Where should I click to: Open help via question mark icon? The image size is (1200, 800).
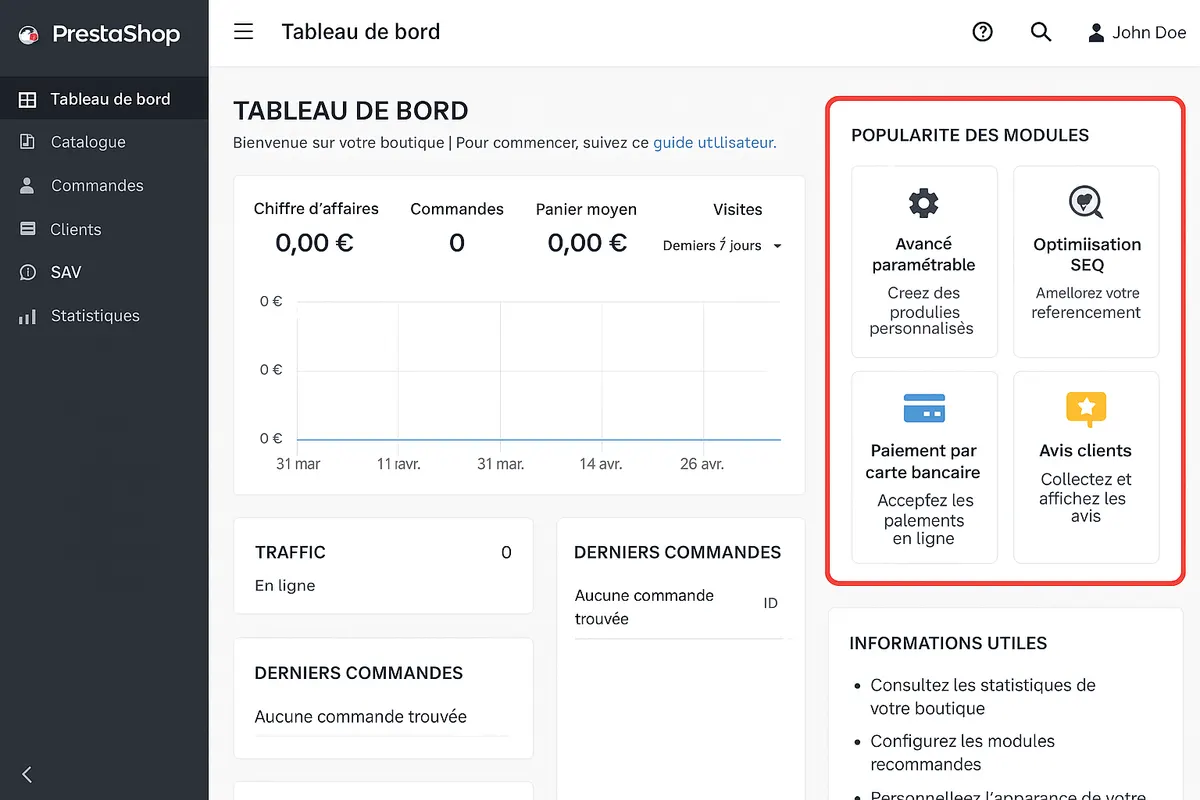tap(983, 32)
